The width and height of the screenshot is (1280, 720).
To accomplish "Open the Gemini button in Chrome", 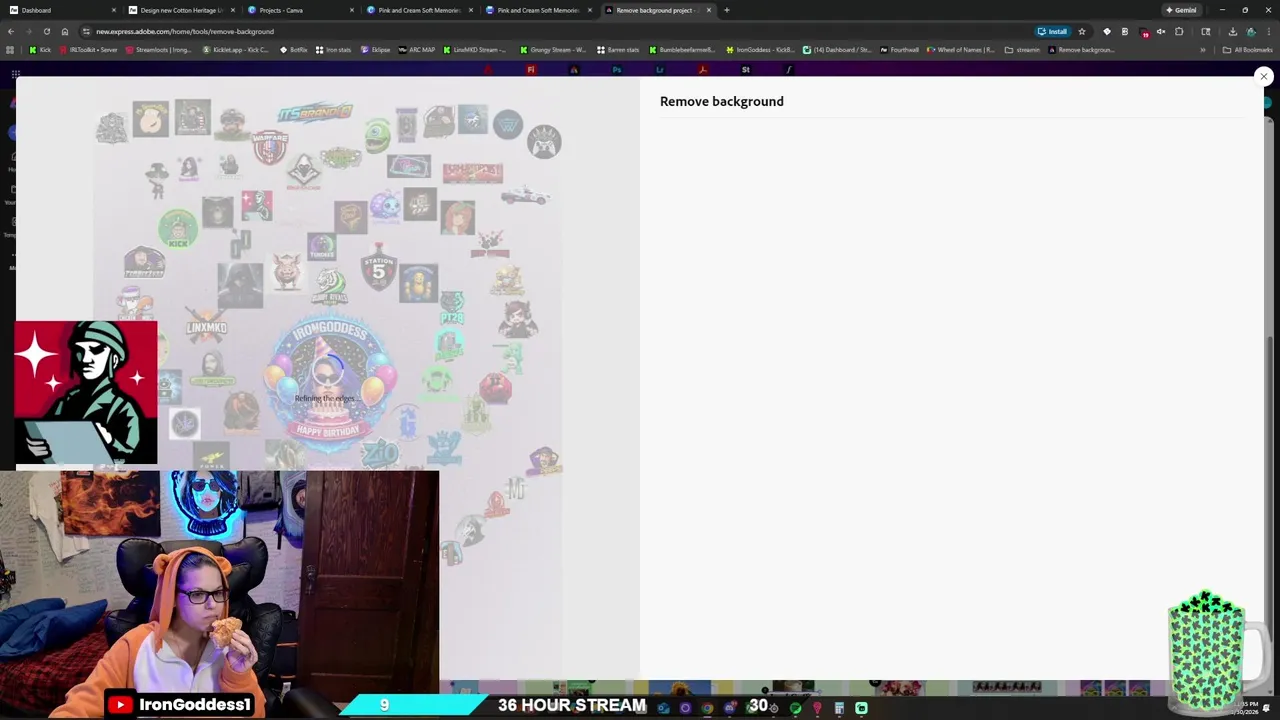I will point(1181,10).
